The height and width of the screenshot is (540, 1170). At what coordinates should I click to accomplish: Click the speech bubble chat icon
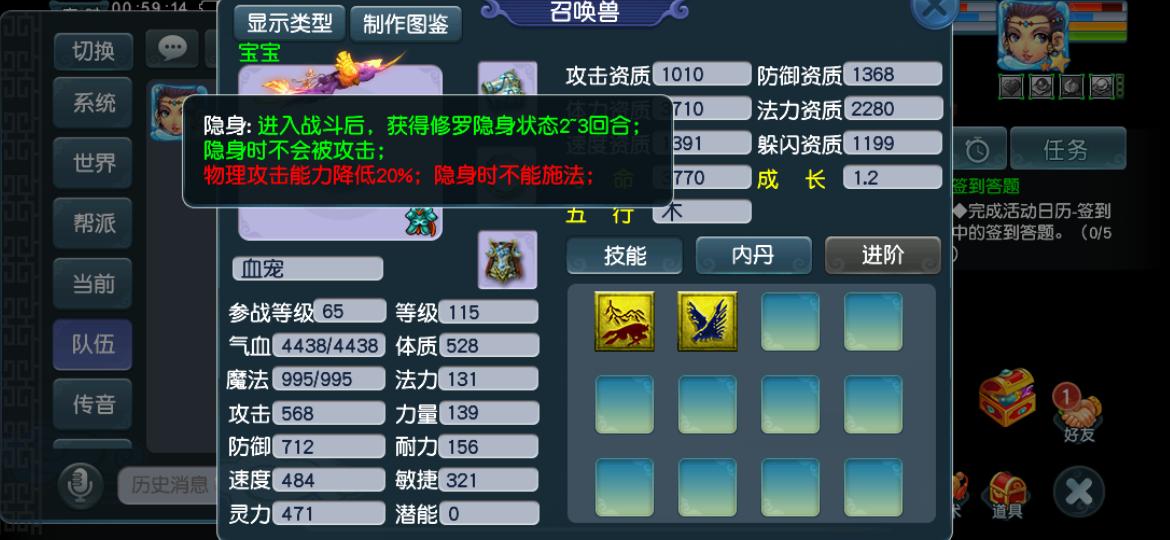point(172,48)
